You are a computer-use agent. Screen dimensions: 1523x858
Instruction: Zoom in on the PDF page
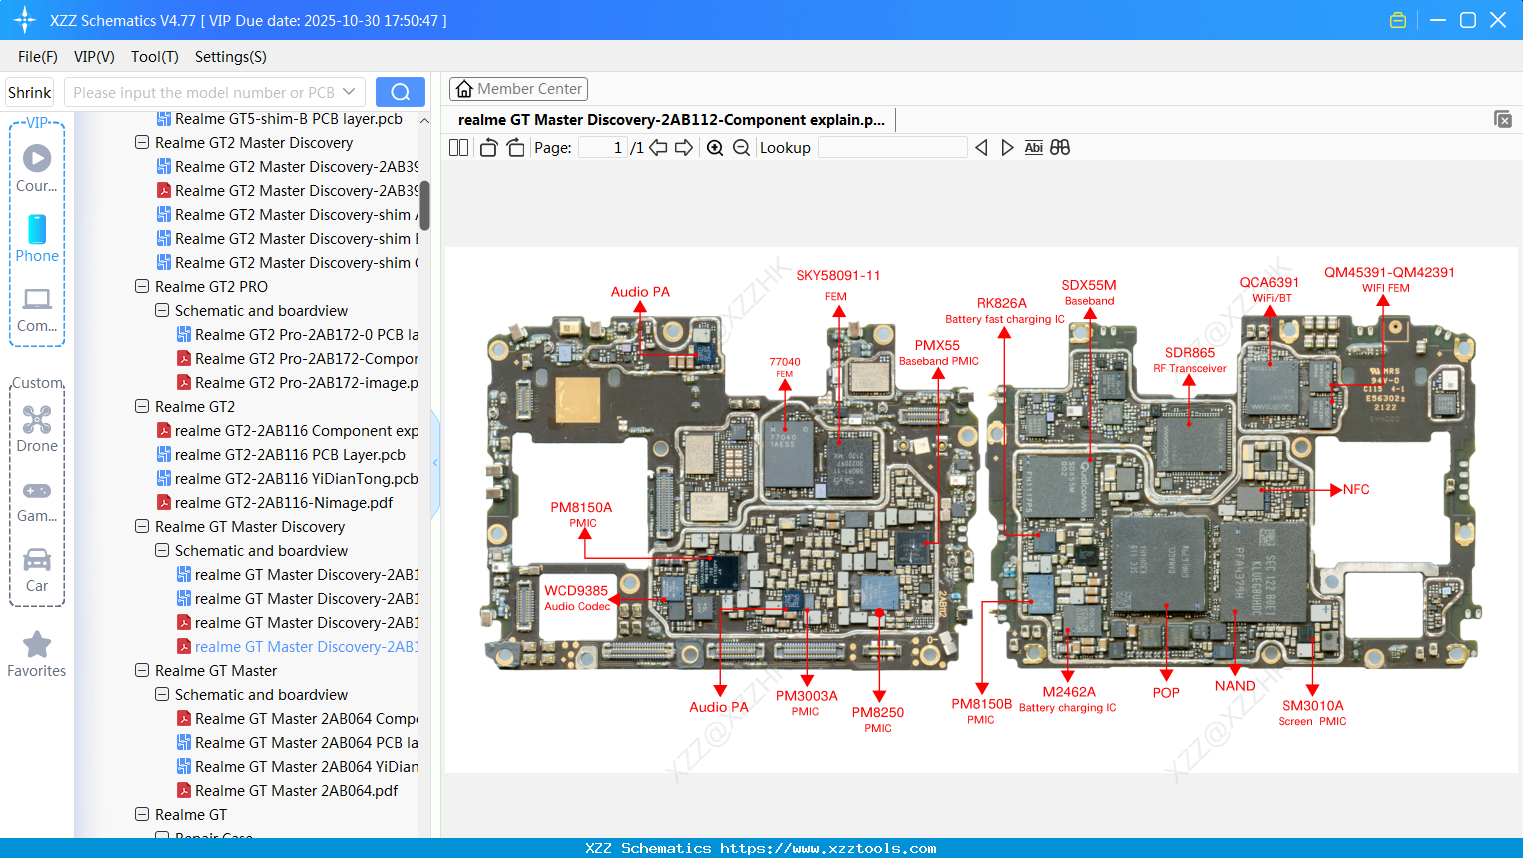coord(714,147)
